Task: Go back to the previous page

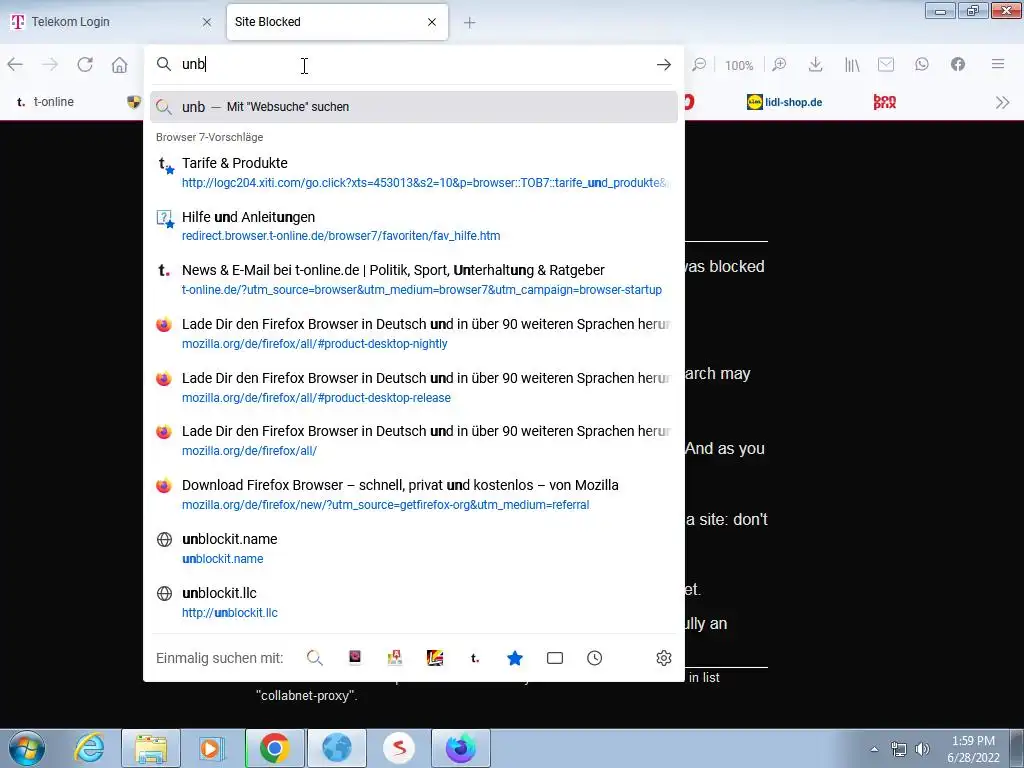Action: tap(15, 64)
